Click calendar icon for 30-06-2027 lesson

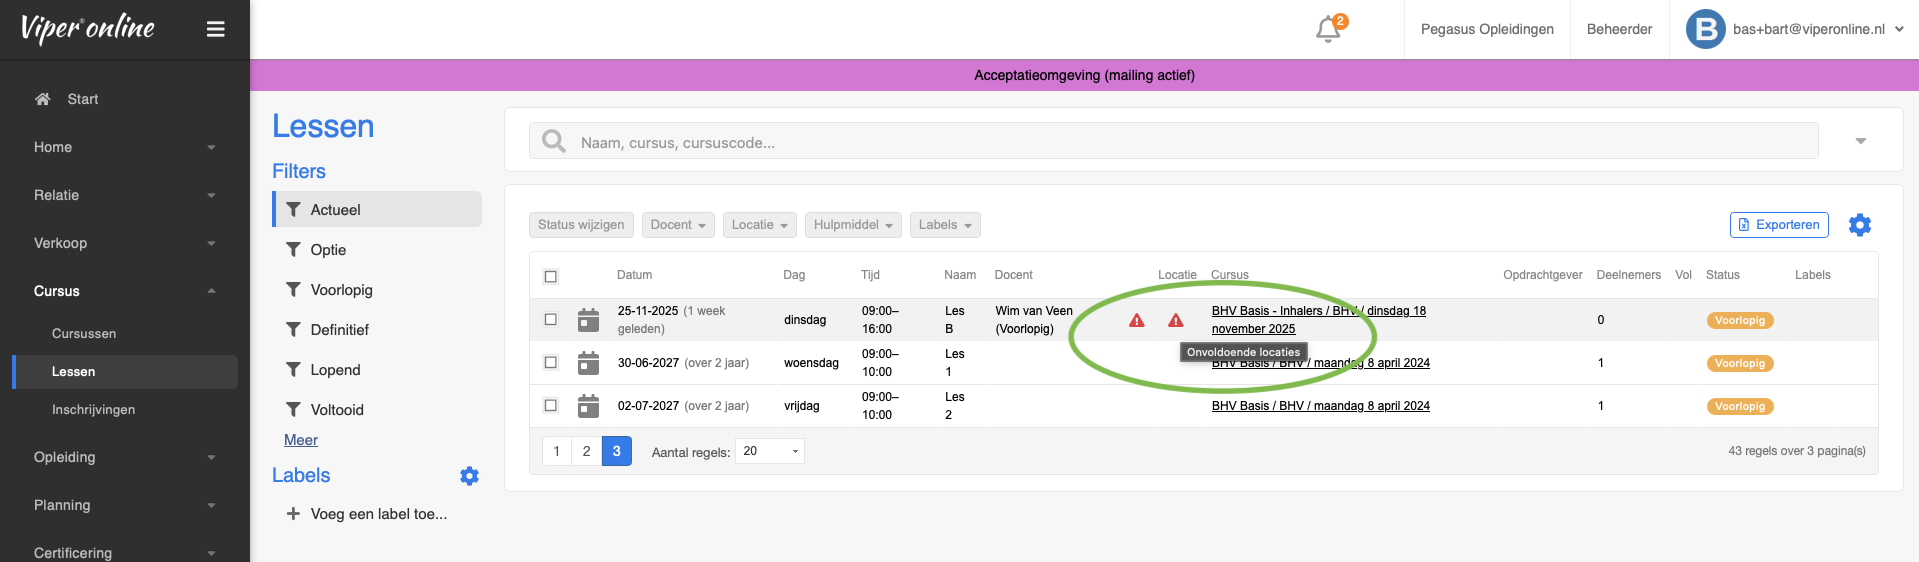click(589, 363)
